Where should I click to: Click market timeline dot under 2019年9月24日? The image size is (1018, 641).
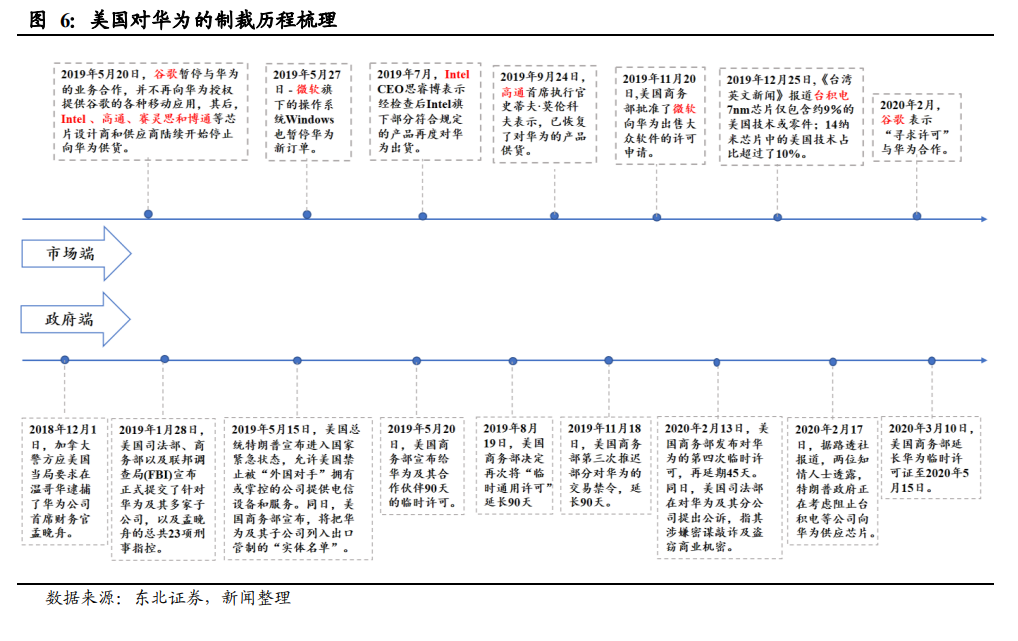pyautogui.click(x=554, y=216)
